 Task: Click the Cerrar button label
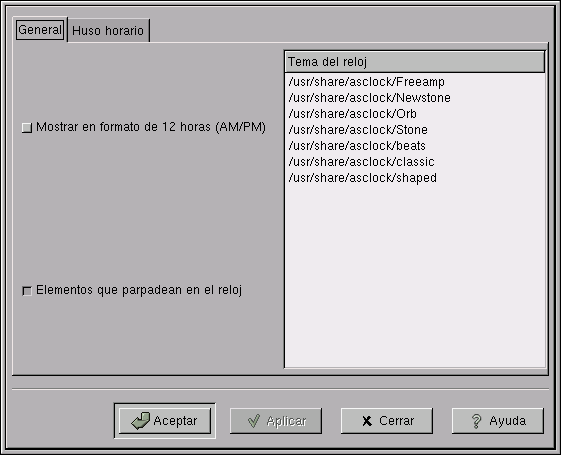(396, 421)
